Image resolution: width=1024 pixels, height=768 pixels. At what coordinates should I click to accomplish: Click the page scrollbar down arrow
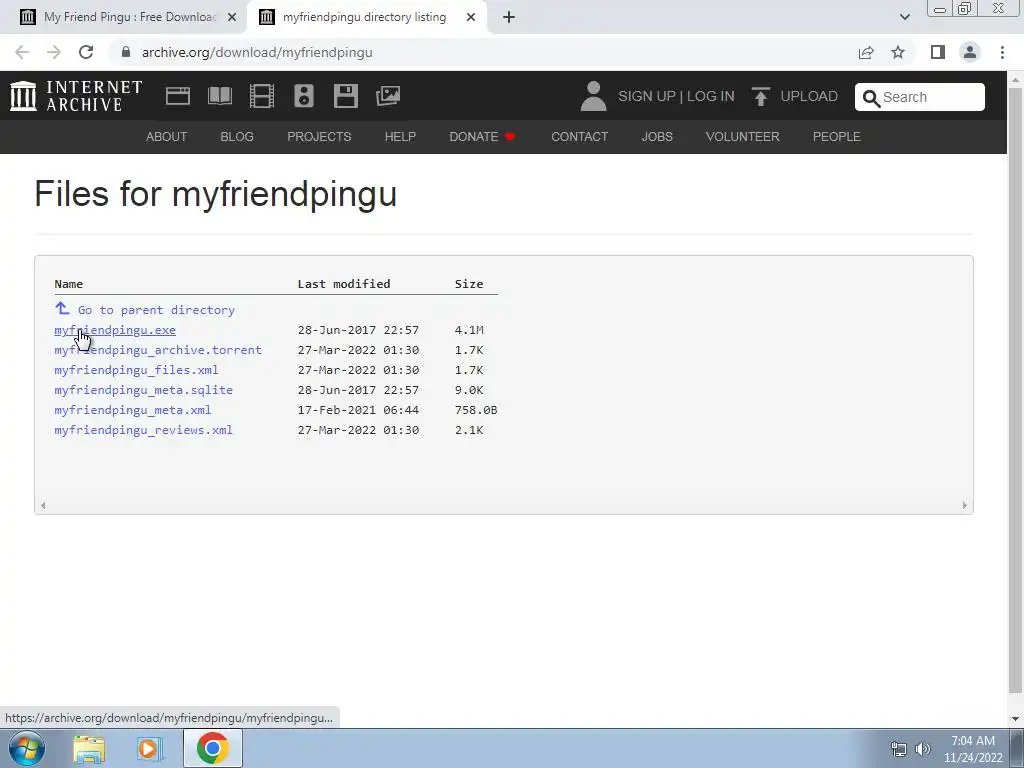pos(1016,719)
